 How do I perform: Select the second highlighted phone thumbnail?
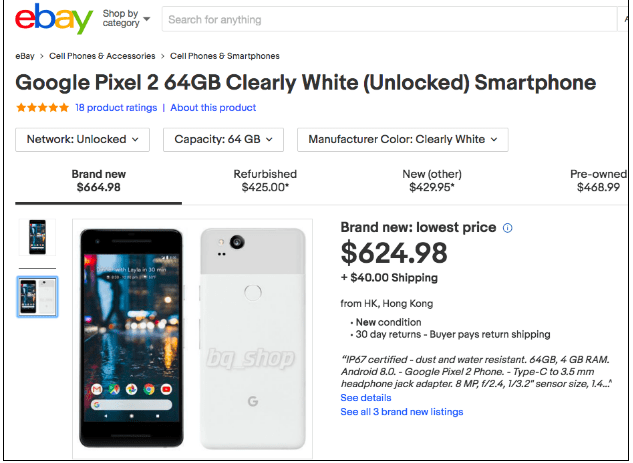pyautogui.click(x=37, y=296)
